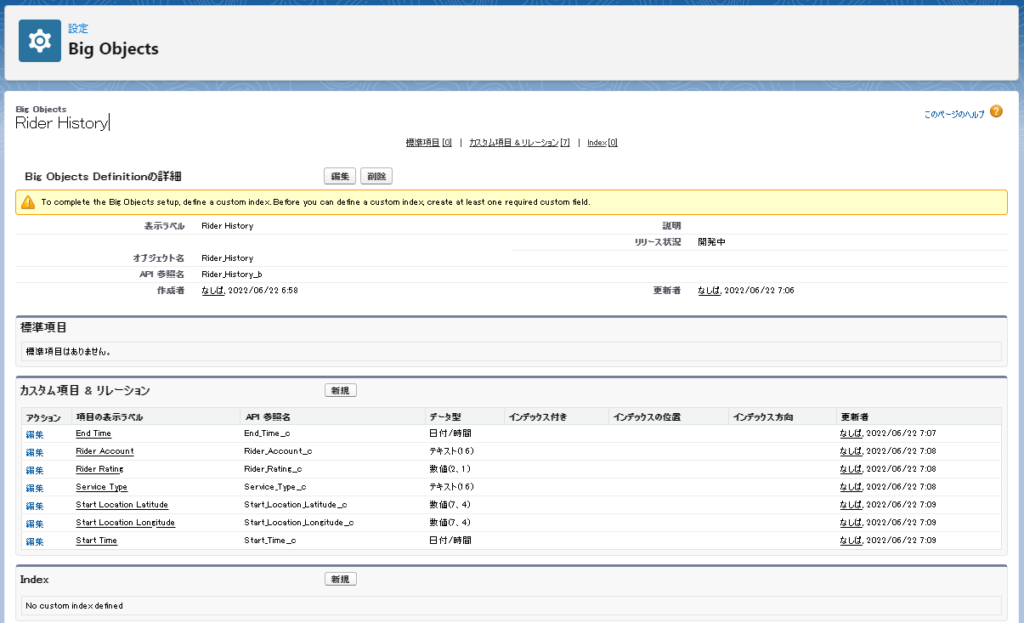Click the データ型 column header
The width and height of the screenshot is (1024, 623).
(445, 417)
